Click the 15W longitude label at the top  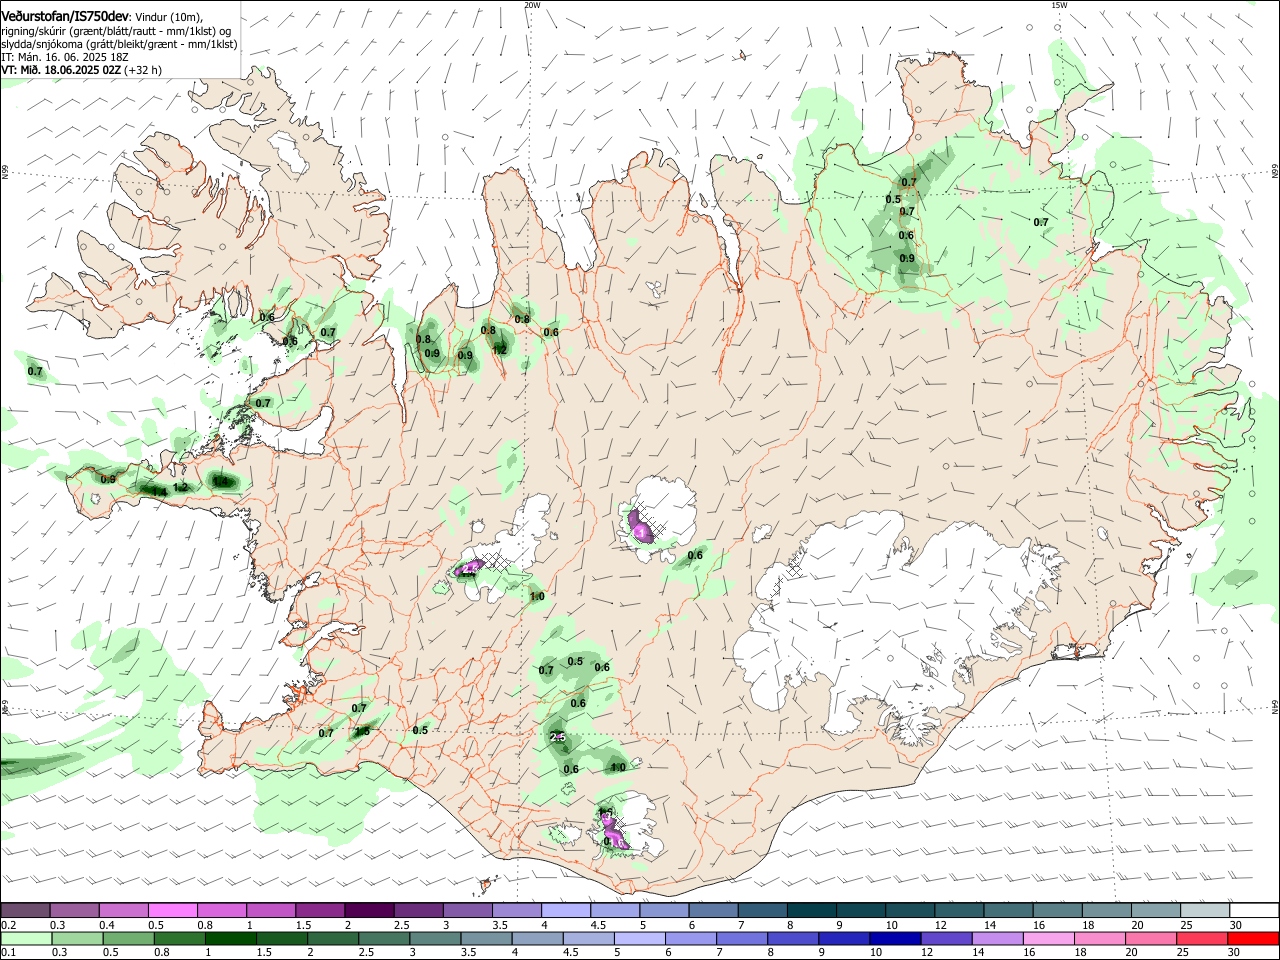pos(1059,5)
